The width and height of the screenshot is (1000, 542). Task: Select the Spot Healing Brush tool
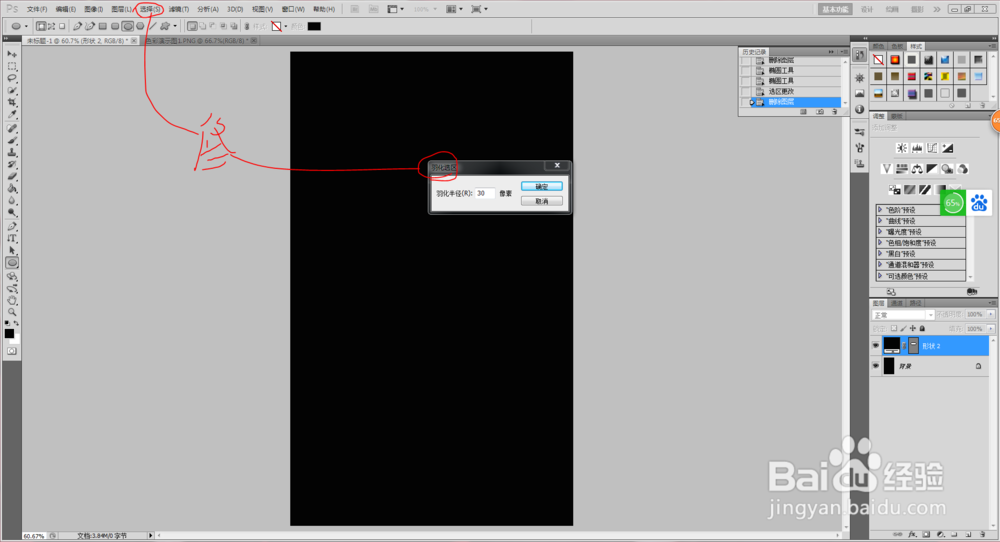click(12, 129)
